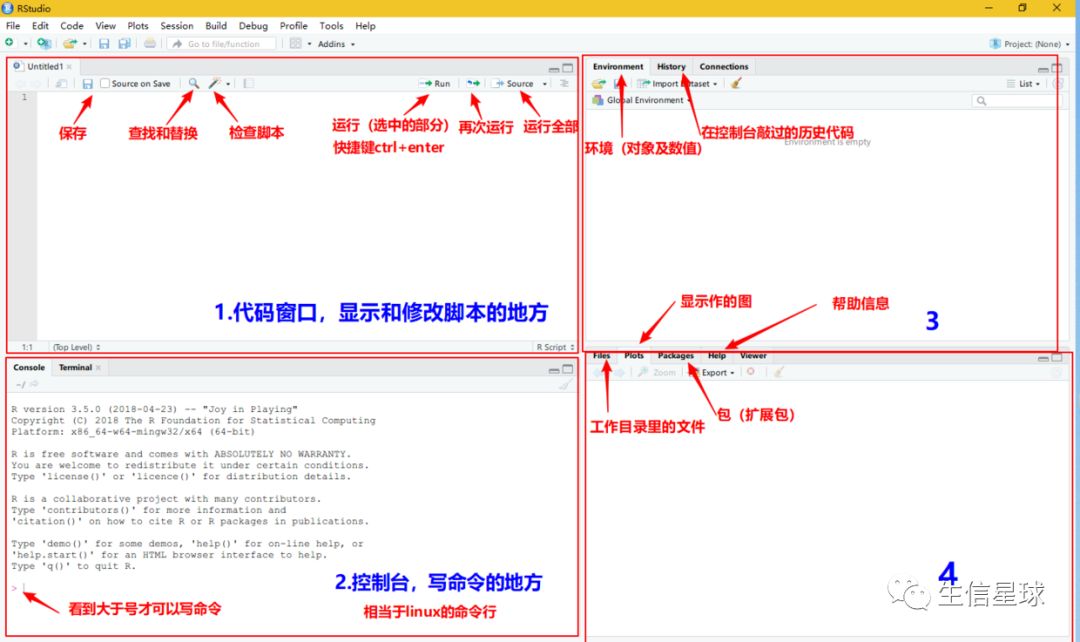This screenshot has height=642, width=1080.
Task: Click the Re-run previous code icon
Action: click(x=473, y=83)
